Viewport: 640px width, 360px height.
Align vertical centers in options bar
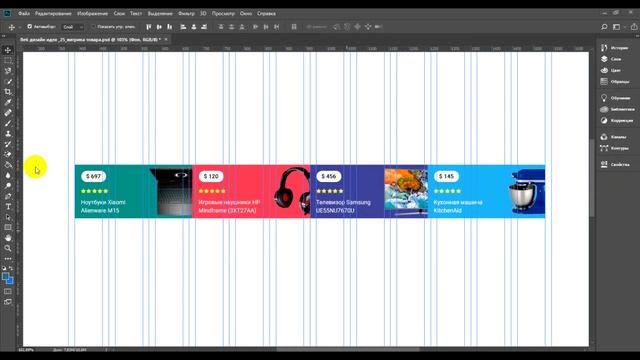coord(159,27)
